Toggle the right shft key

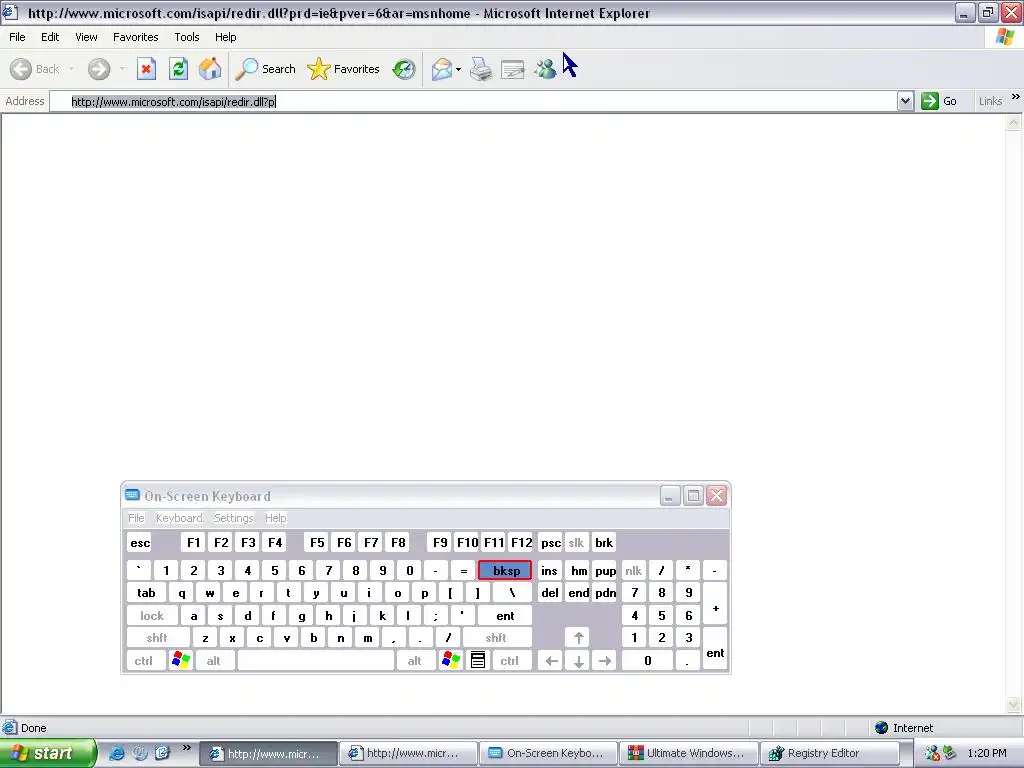click(x=496, y=638)
